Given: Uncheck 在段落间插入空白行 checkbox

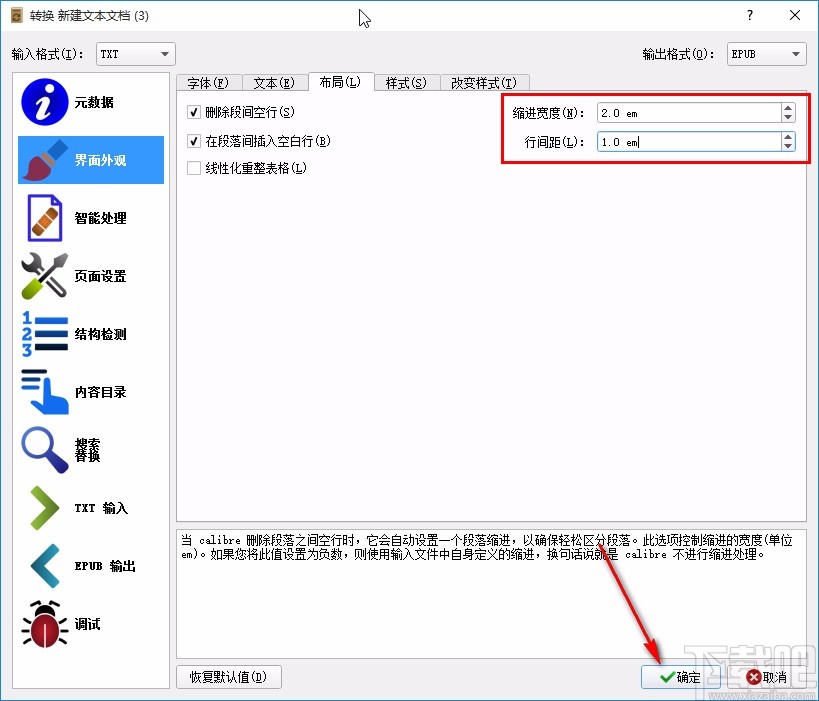Looking at the screenshot, I should [x=194, y=141].
